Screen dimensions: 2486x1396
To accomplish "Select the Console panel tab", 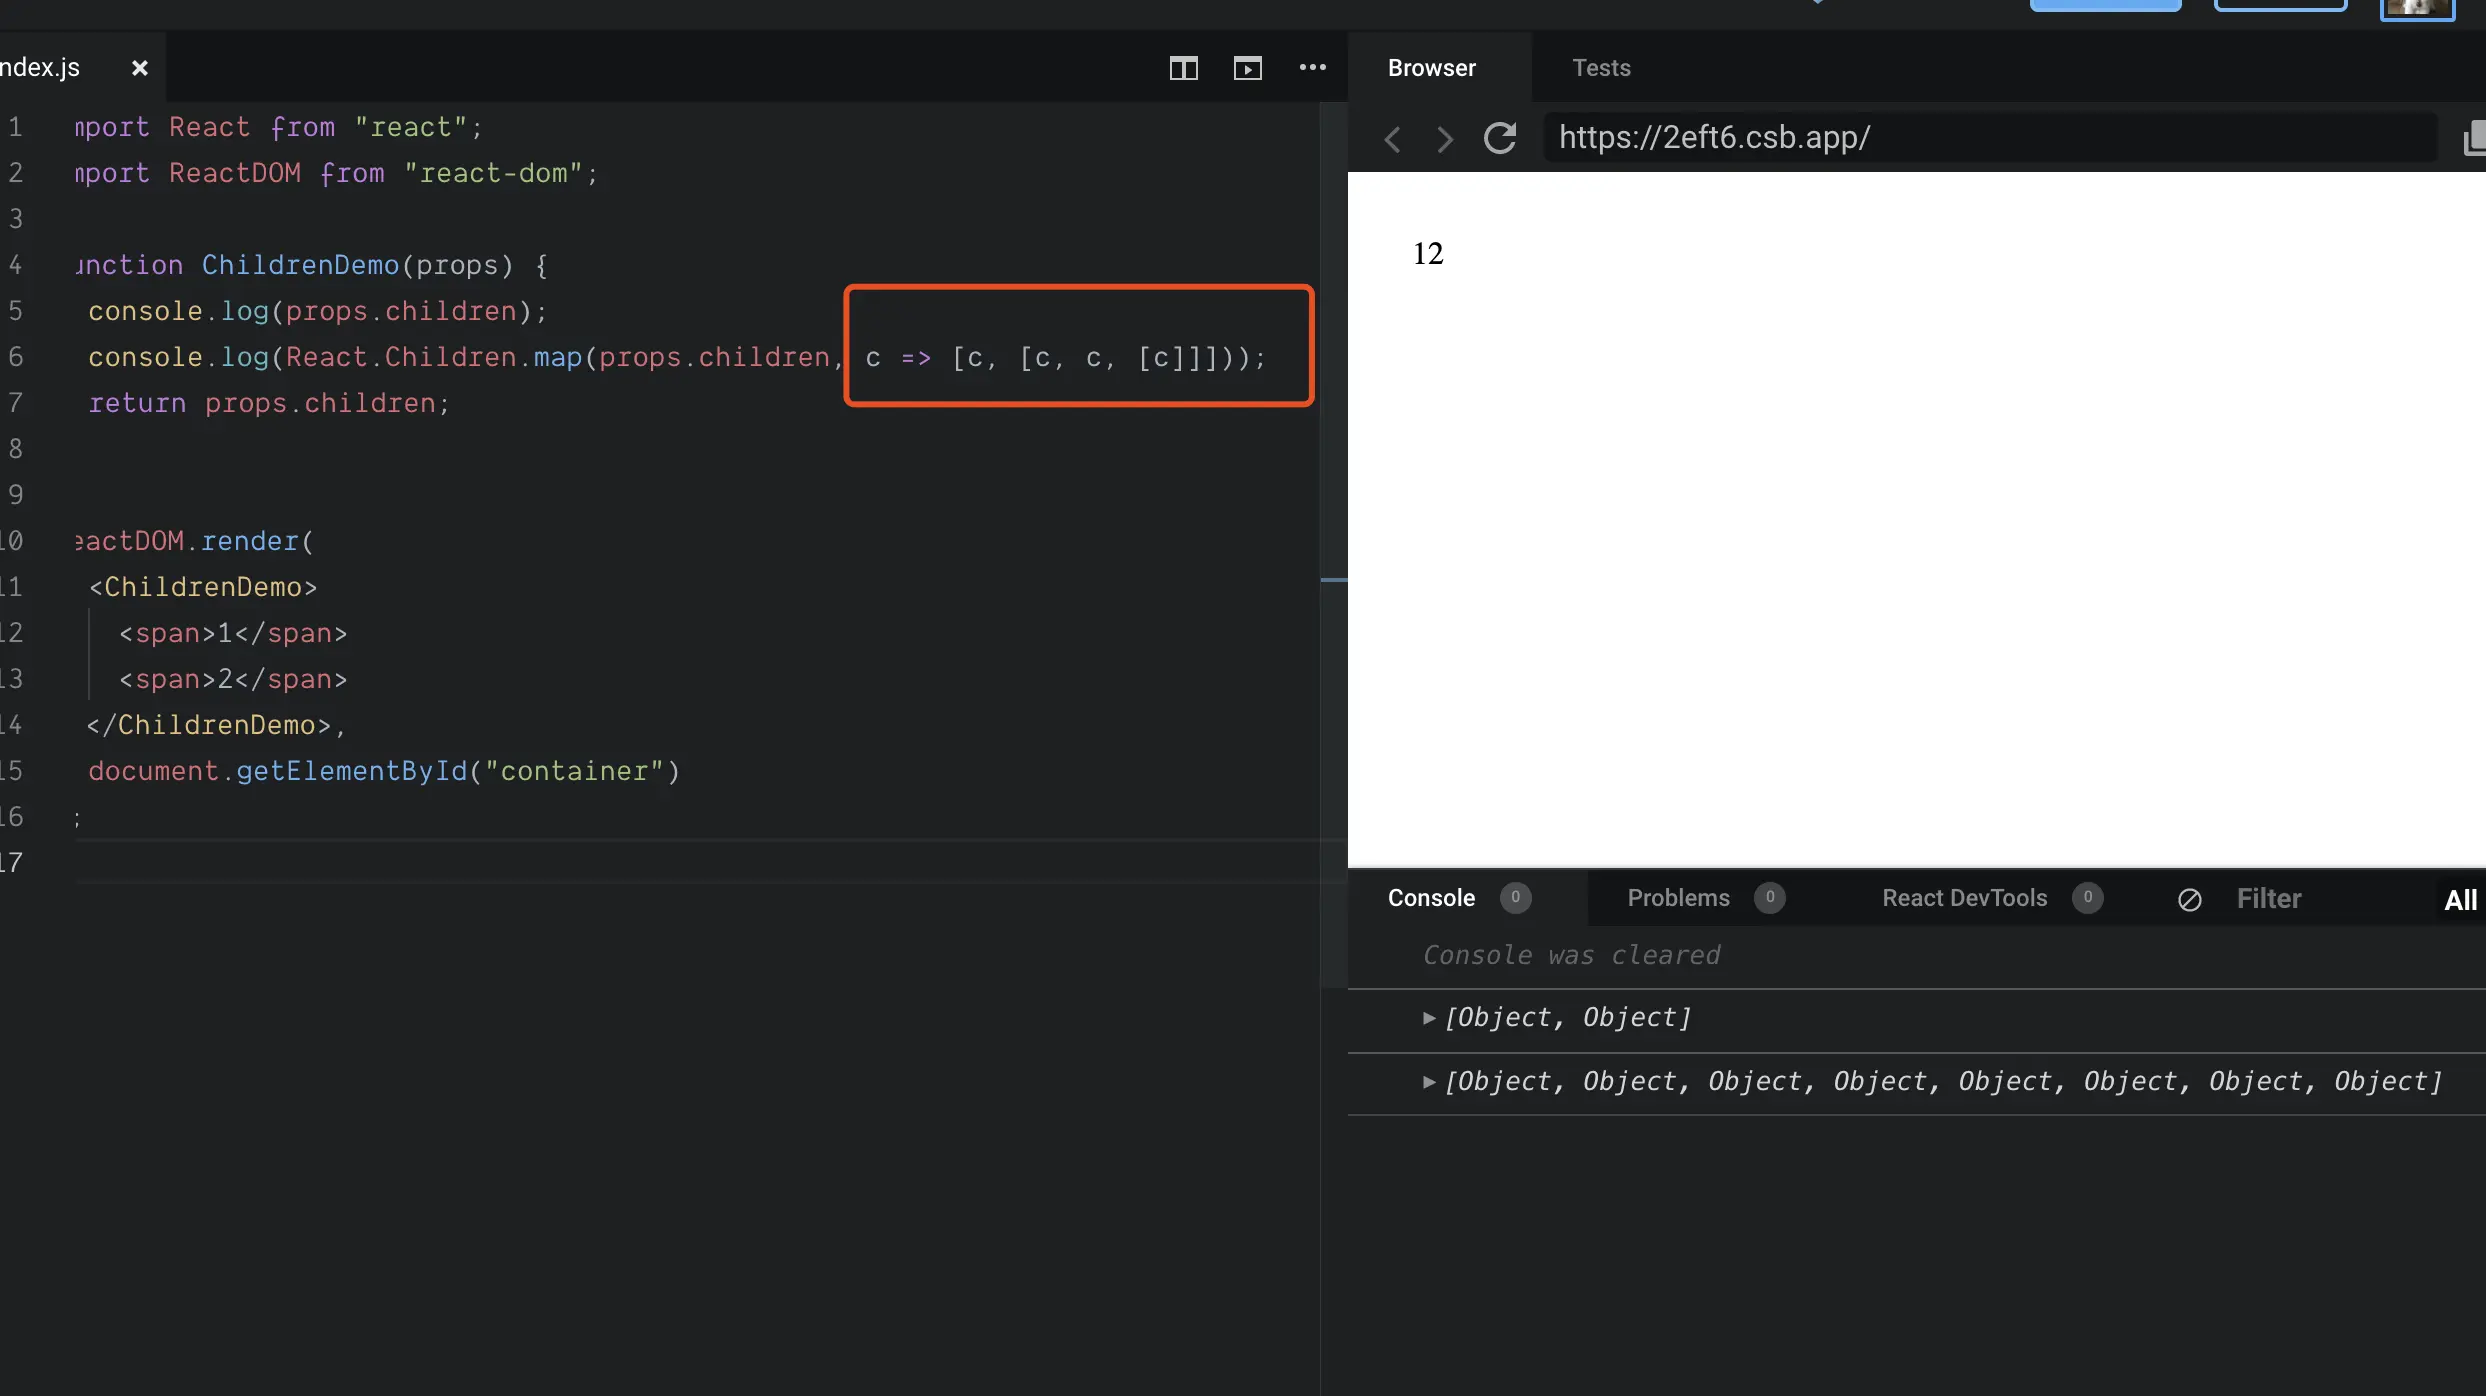I will pos(1431,898).
